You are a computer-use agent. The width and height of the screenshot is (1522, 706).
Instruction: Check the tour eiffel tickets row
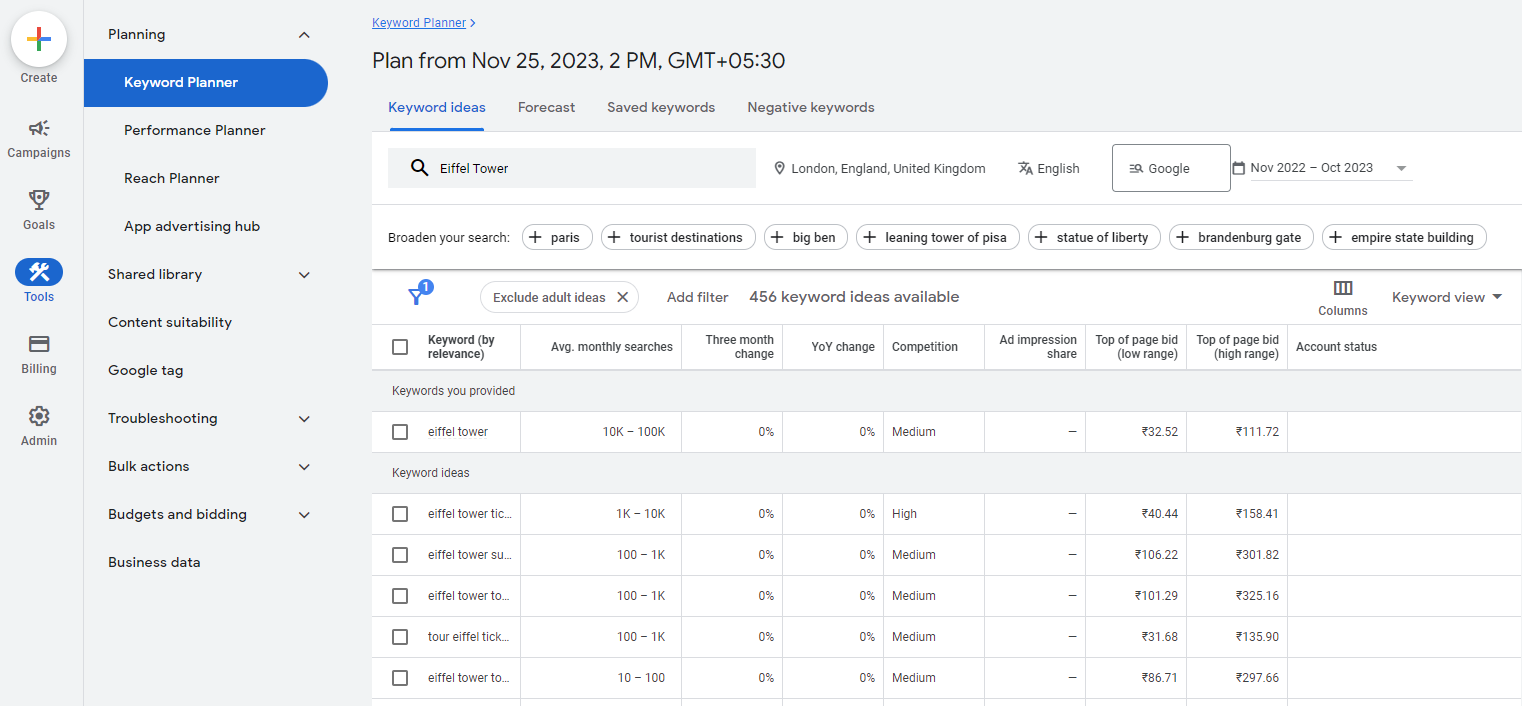[400, 637]
